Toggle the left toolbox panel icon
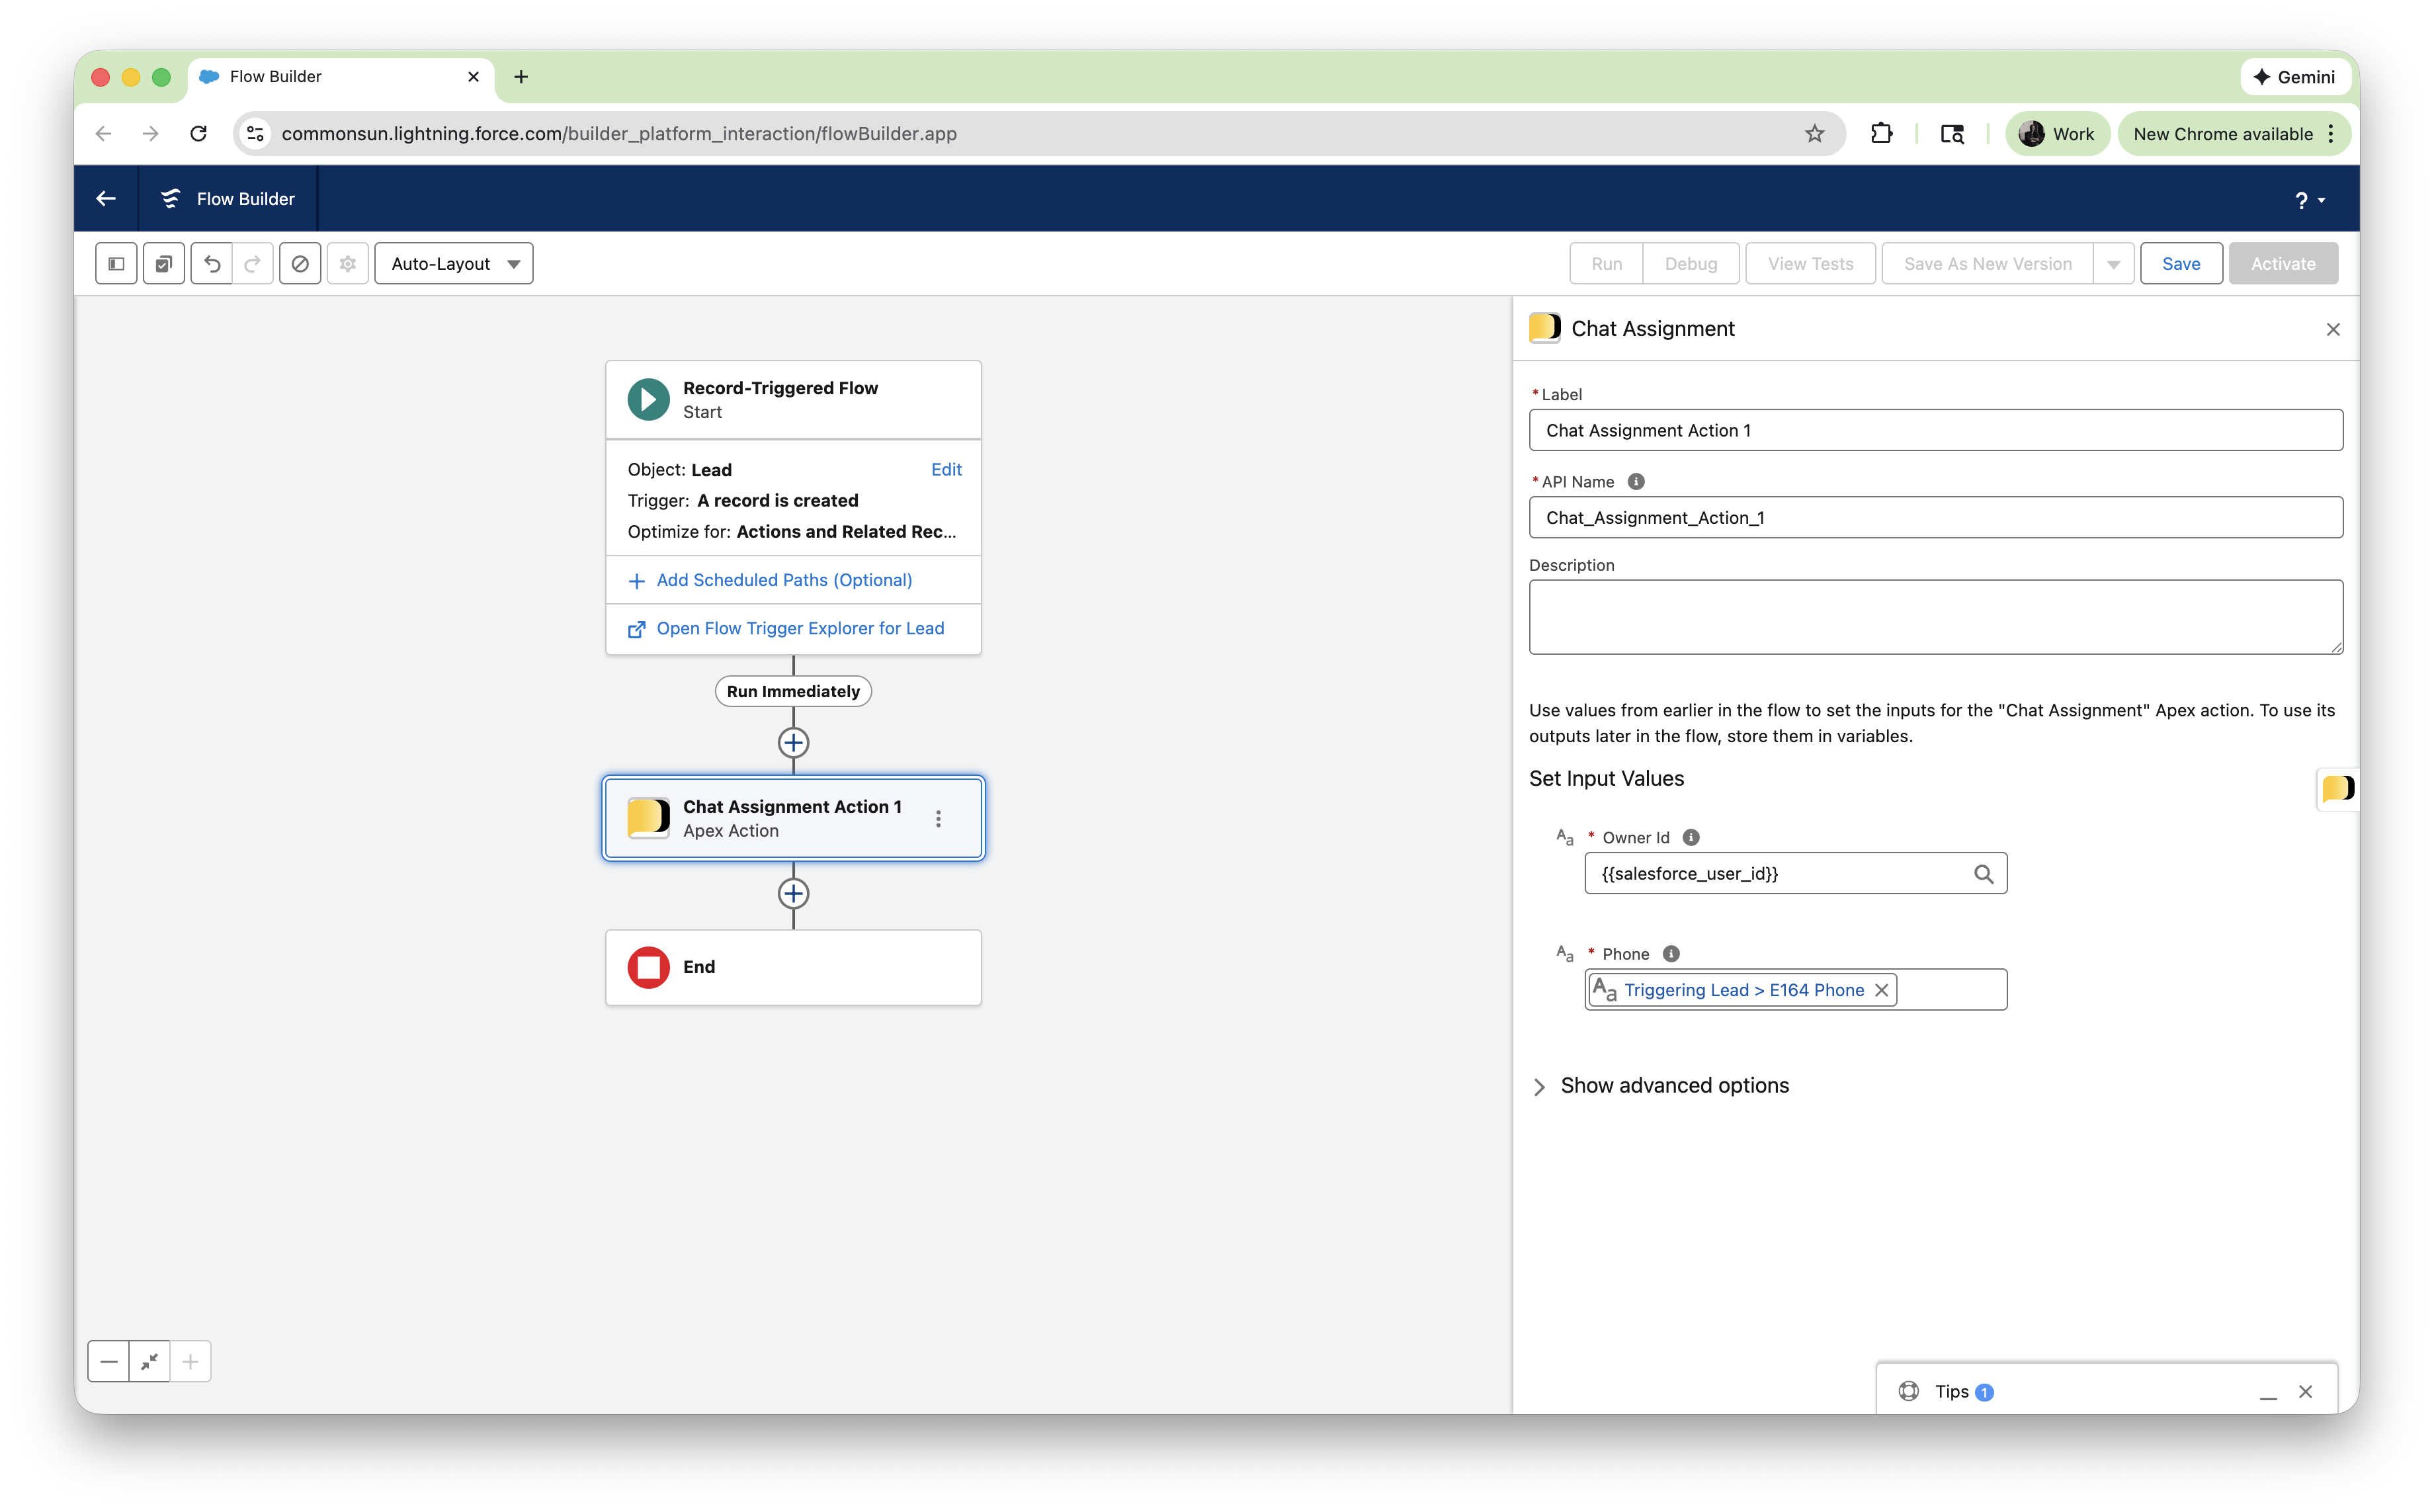Screen dimensions: 2434x1512 (116, 264)
